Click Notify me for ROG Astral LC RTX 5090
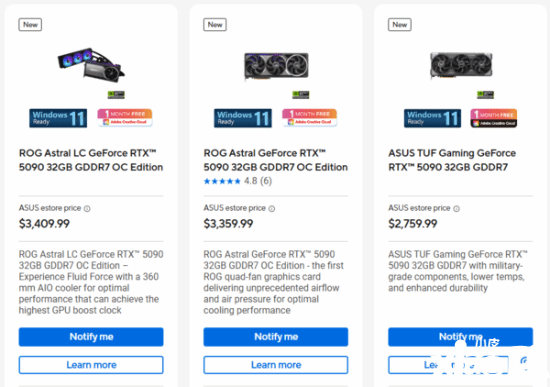 91,337
